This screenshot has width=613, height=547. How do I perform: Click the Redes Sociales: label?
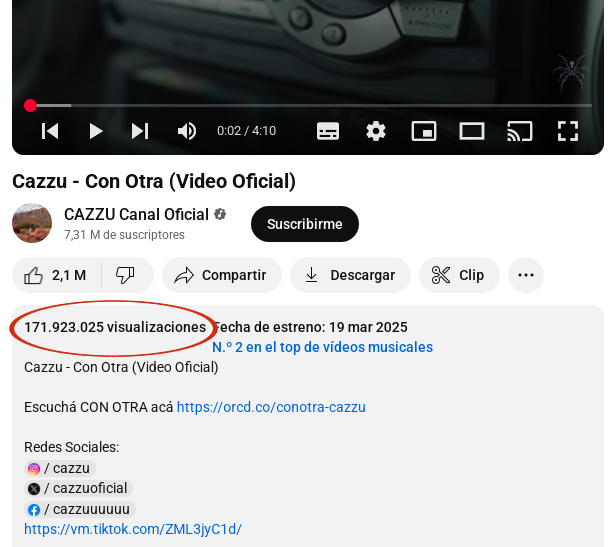coord(72,447)
